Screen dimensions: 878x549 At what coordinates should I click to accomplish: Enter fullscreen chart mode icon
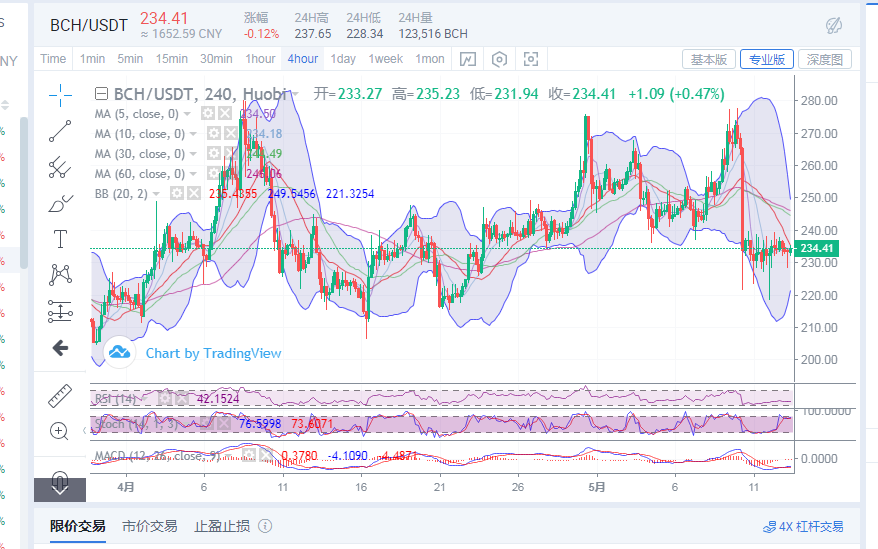coord(530,59)
